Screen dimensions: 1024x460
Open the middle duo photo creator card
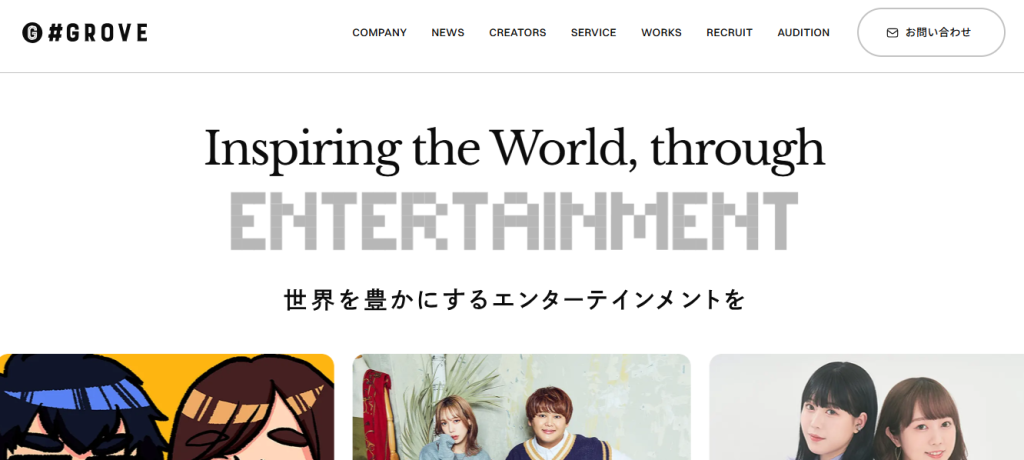pos(521,407)
